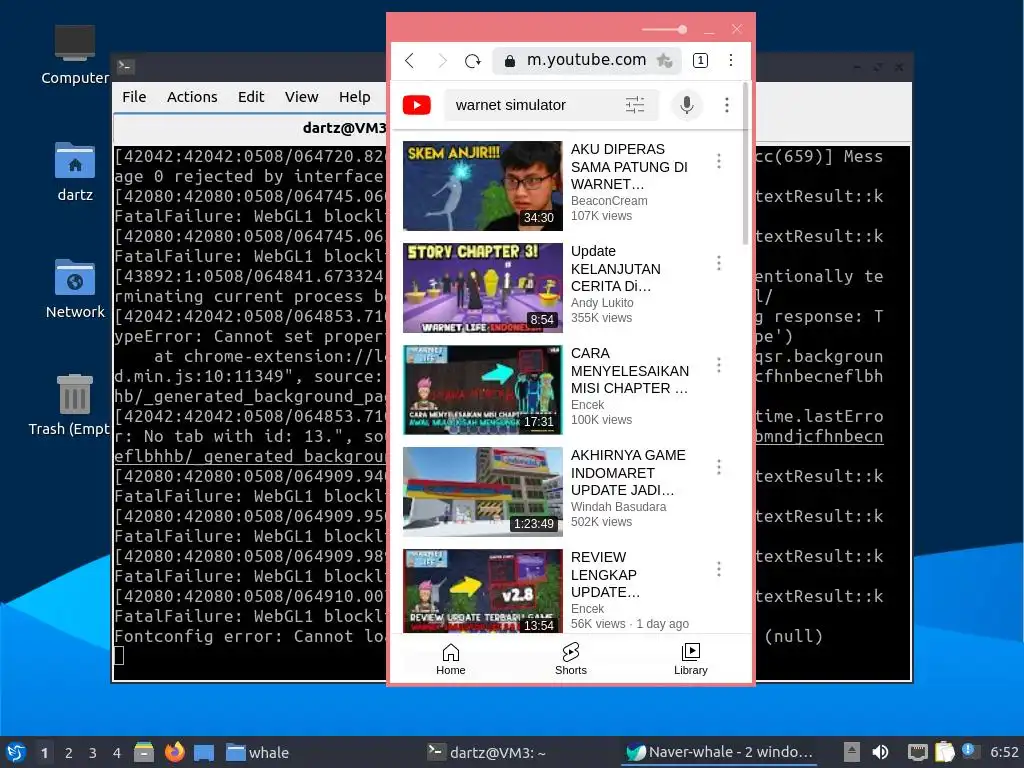Click the Windah Basudara channel name
The height and width of the screenshot is (768, 1024).
(x=618, y=506)
